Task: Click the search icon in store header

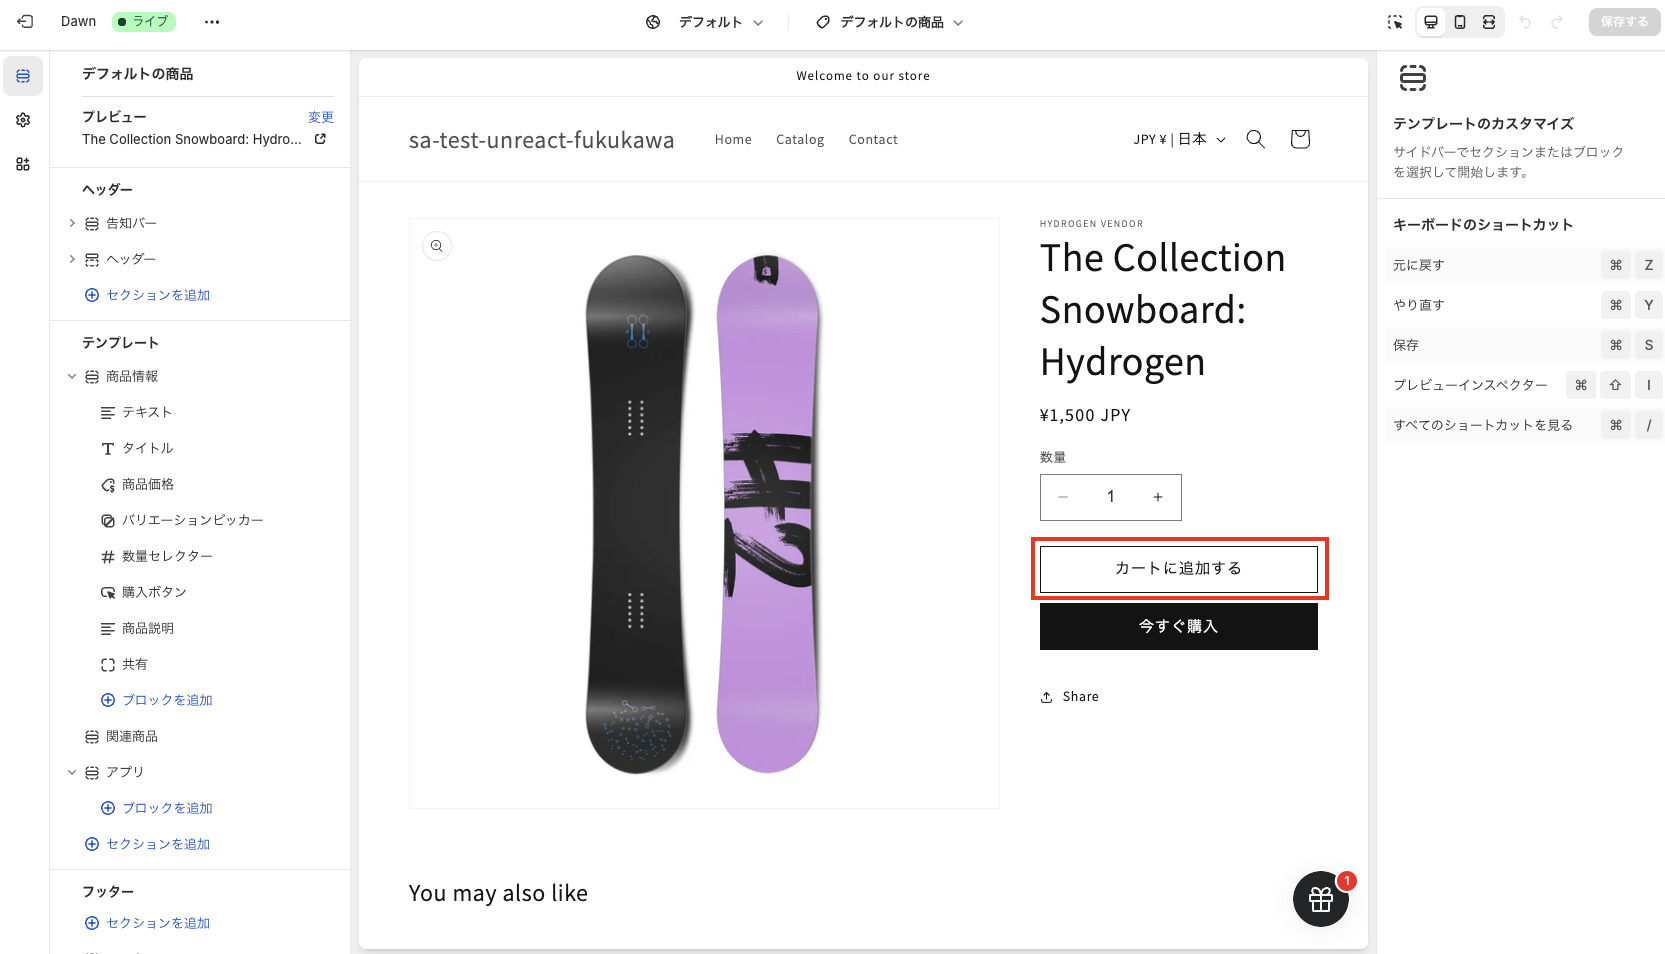Action: [x=1256, y=139]
